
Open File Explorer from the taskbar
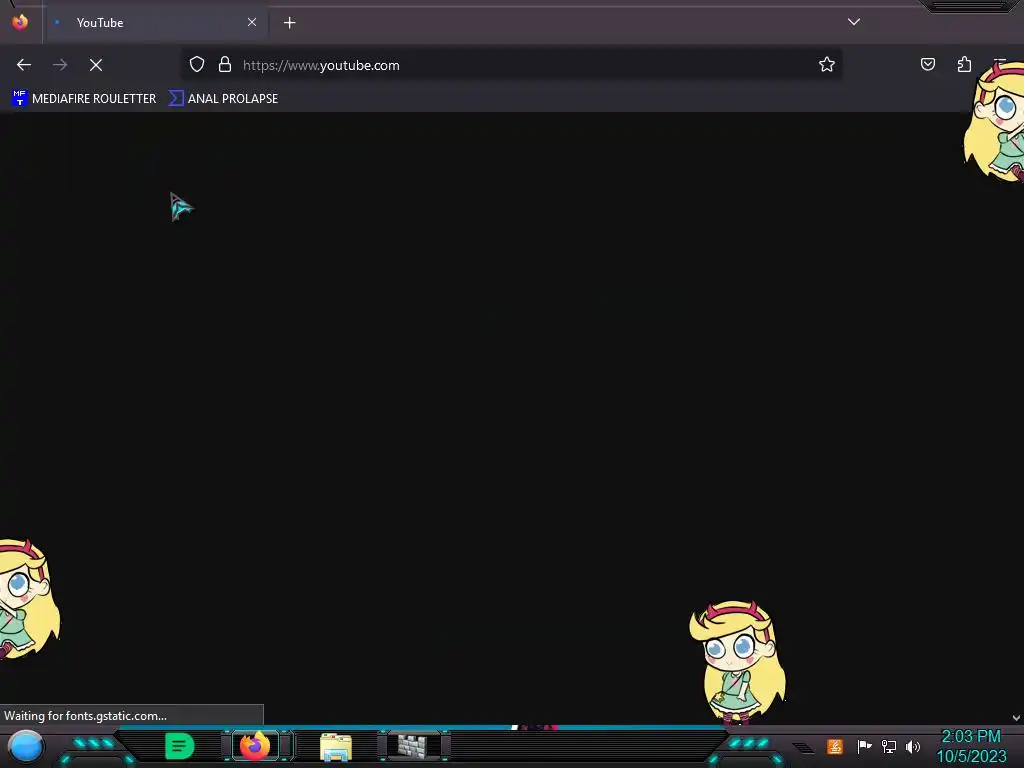click(x=336, y=747)
